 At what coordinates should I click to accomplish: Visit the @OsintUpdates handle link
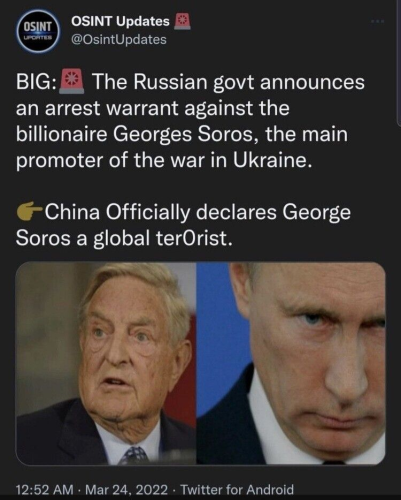coord(119,40)
